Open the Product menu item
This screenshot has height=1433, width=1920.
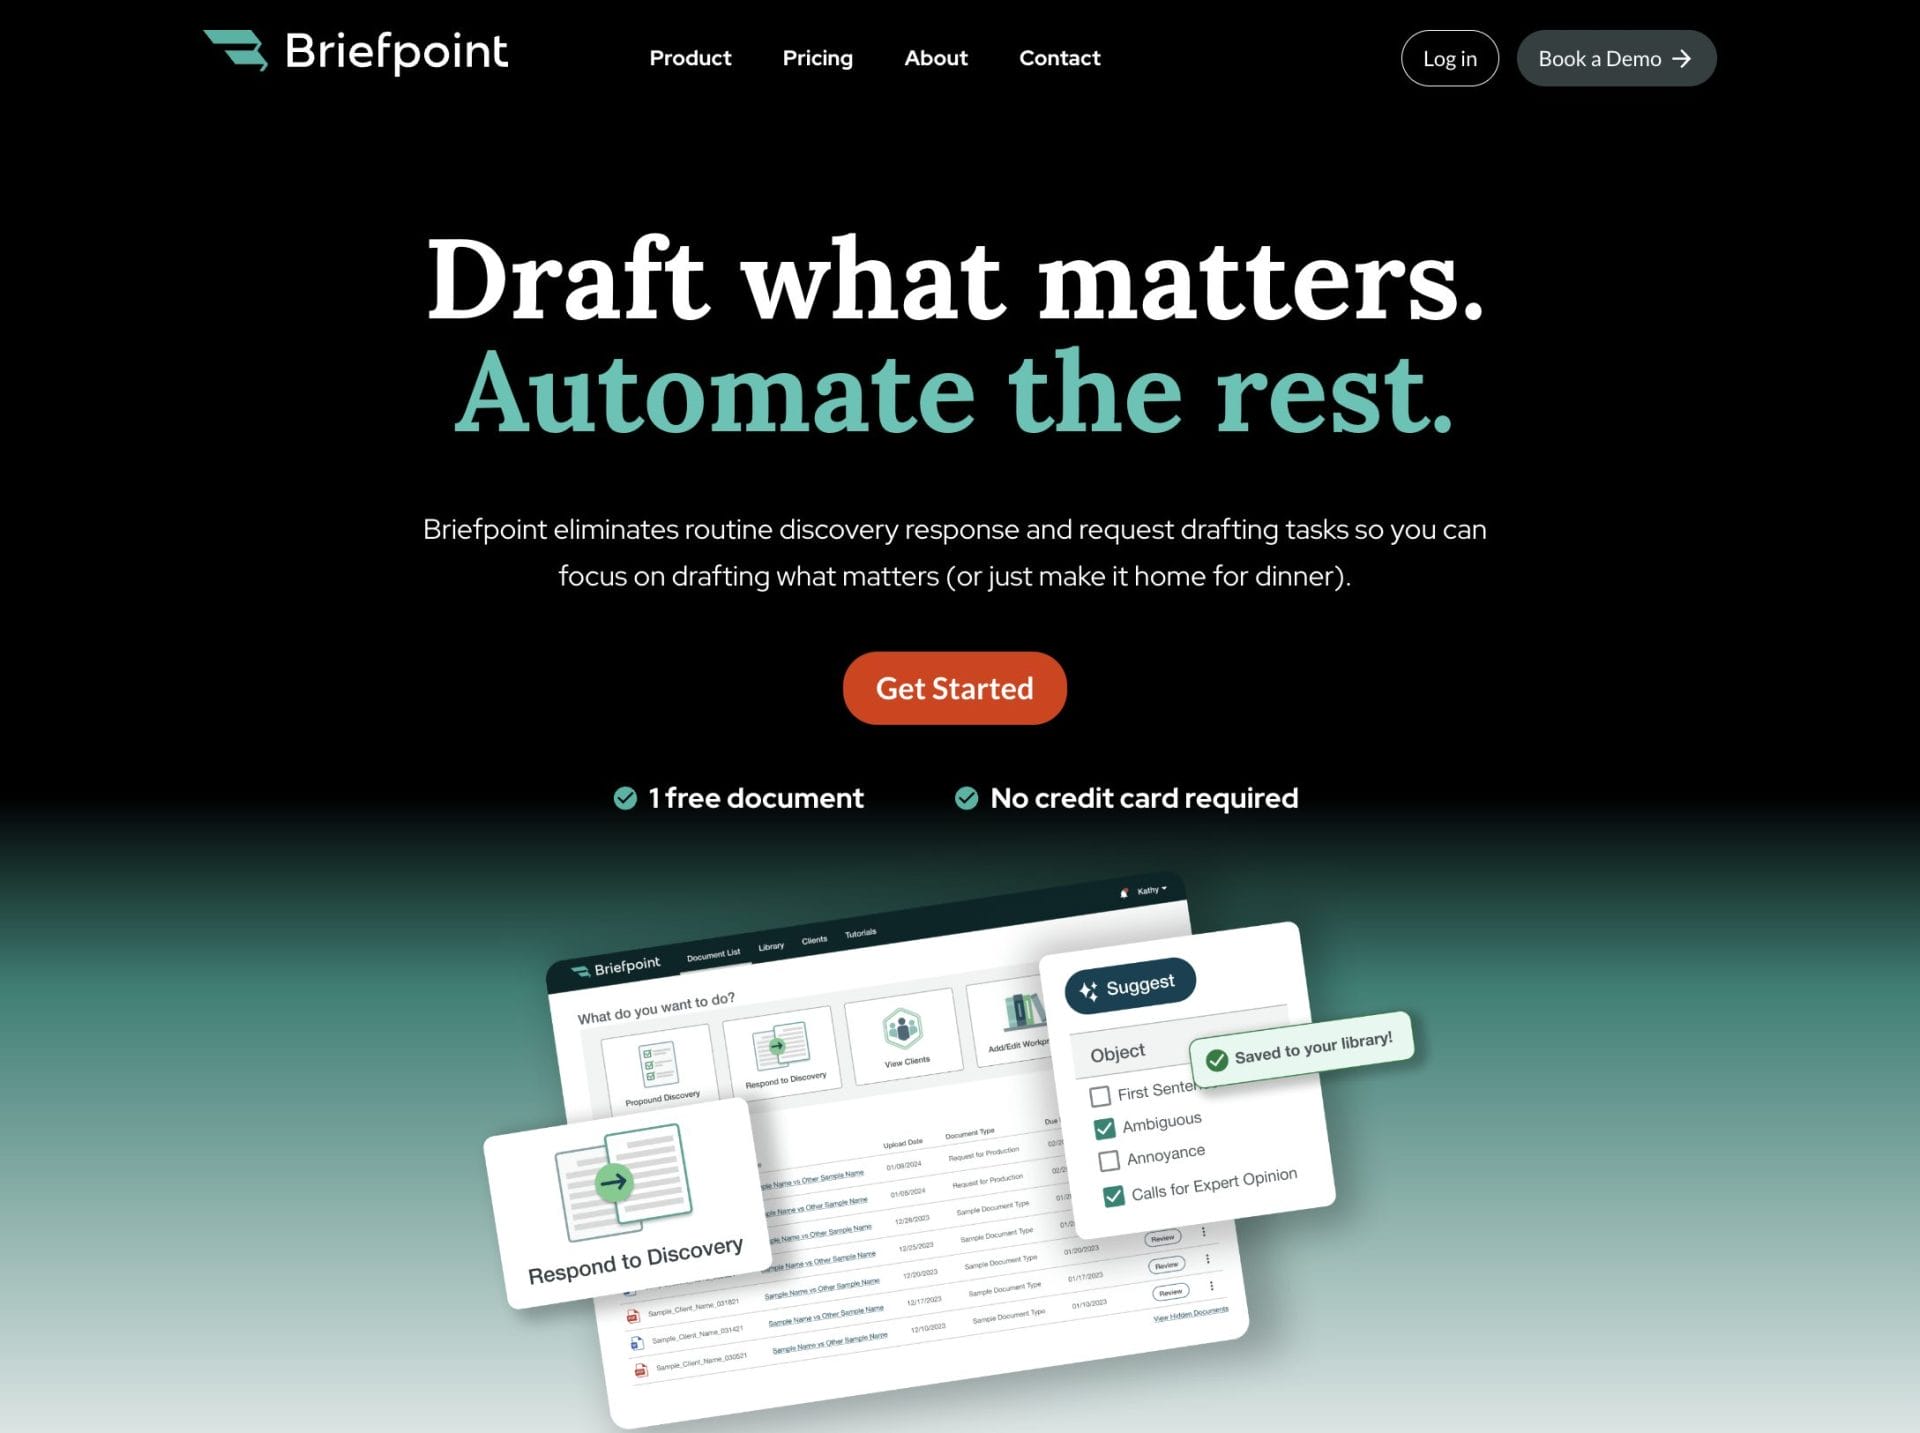point(689,57)
